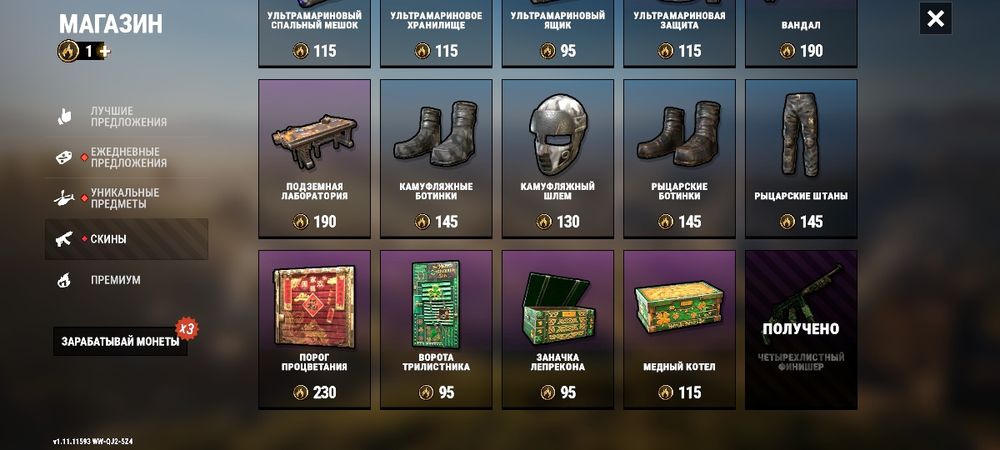Close the shop with the X button
This screenshot has width=1000, height=450.
point(936,18)
